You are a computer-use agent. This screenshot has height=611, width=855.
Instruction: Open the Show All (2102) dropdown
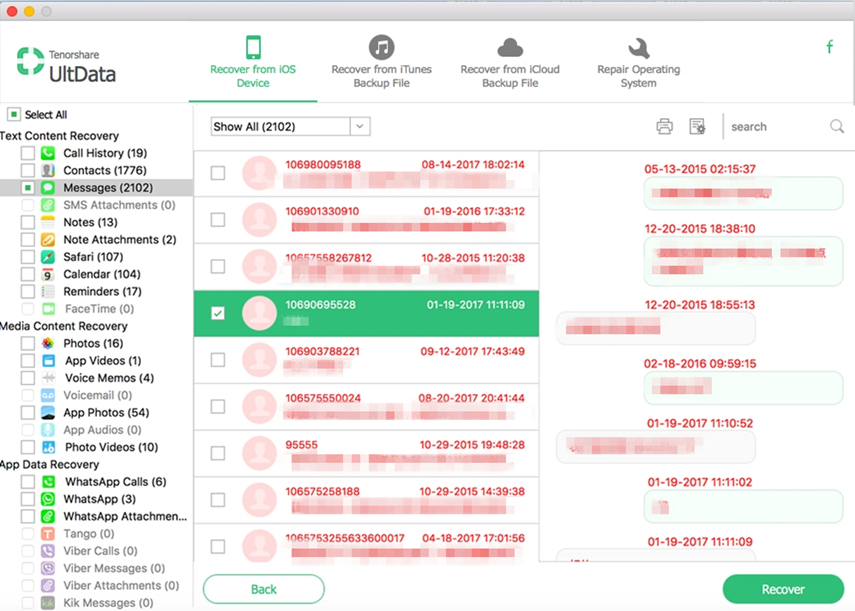pyautogui.click(x=290, y=126)
